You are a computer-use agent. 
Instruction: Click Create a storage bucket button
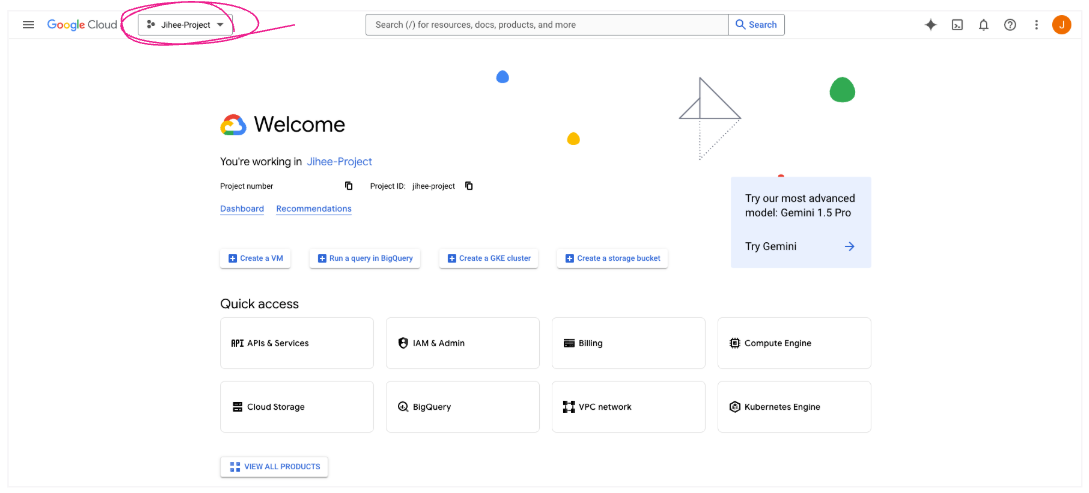click(x=612, y=258)
